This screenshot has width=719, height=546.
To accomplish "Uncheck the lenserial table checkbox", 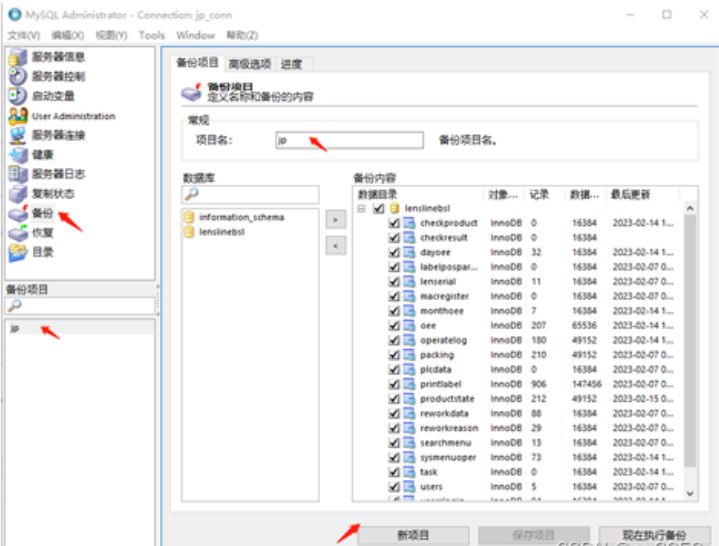I will click(x=394, y=282).
